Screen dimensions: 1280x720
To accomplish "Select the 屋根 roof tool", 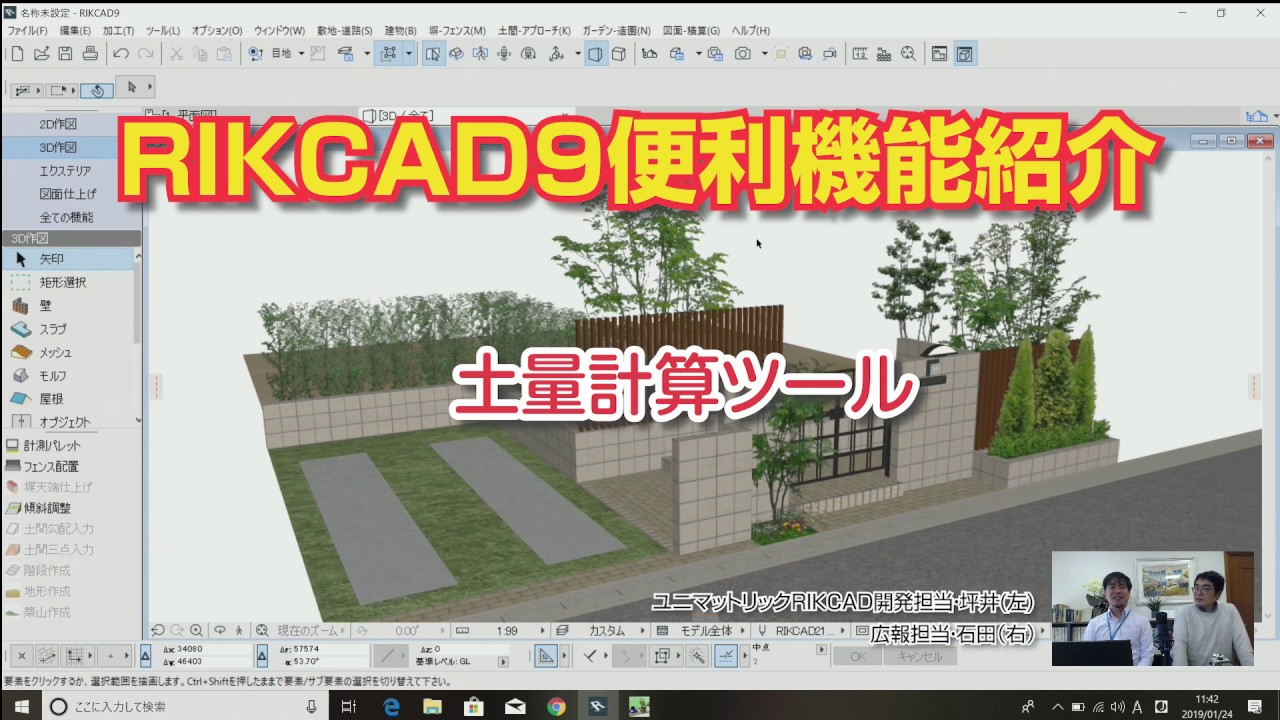I will pos(69,398).
